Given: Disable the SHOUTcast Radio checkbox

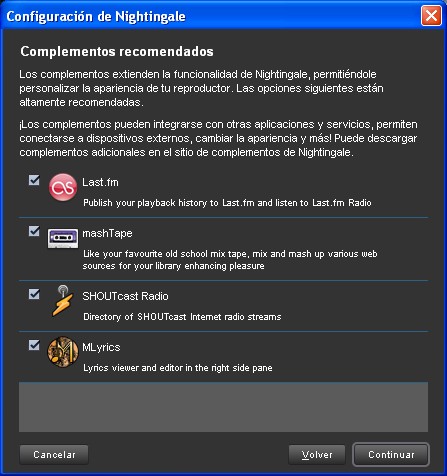Looking at the screenshot, I should (34, 294).
